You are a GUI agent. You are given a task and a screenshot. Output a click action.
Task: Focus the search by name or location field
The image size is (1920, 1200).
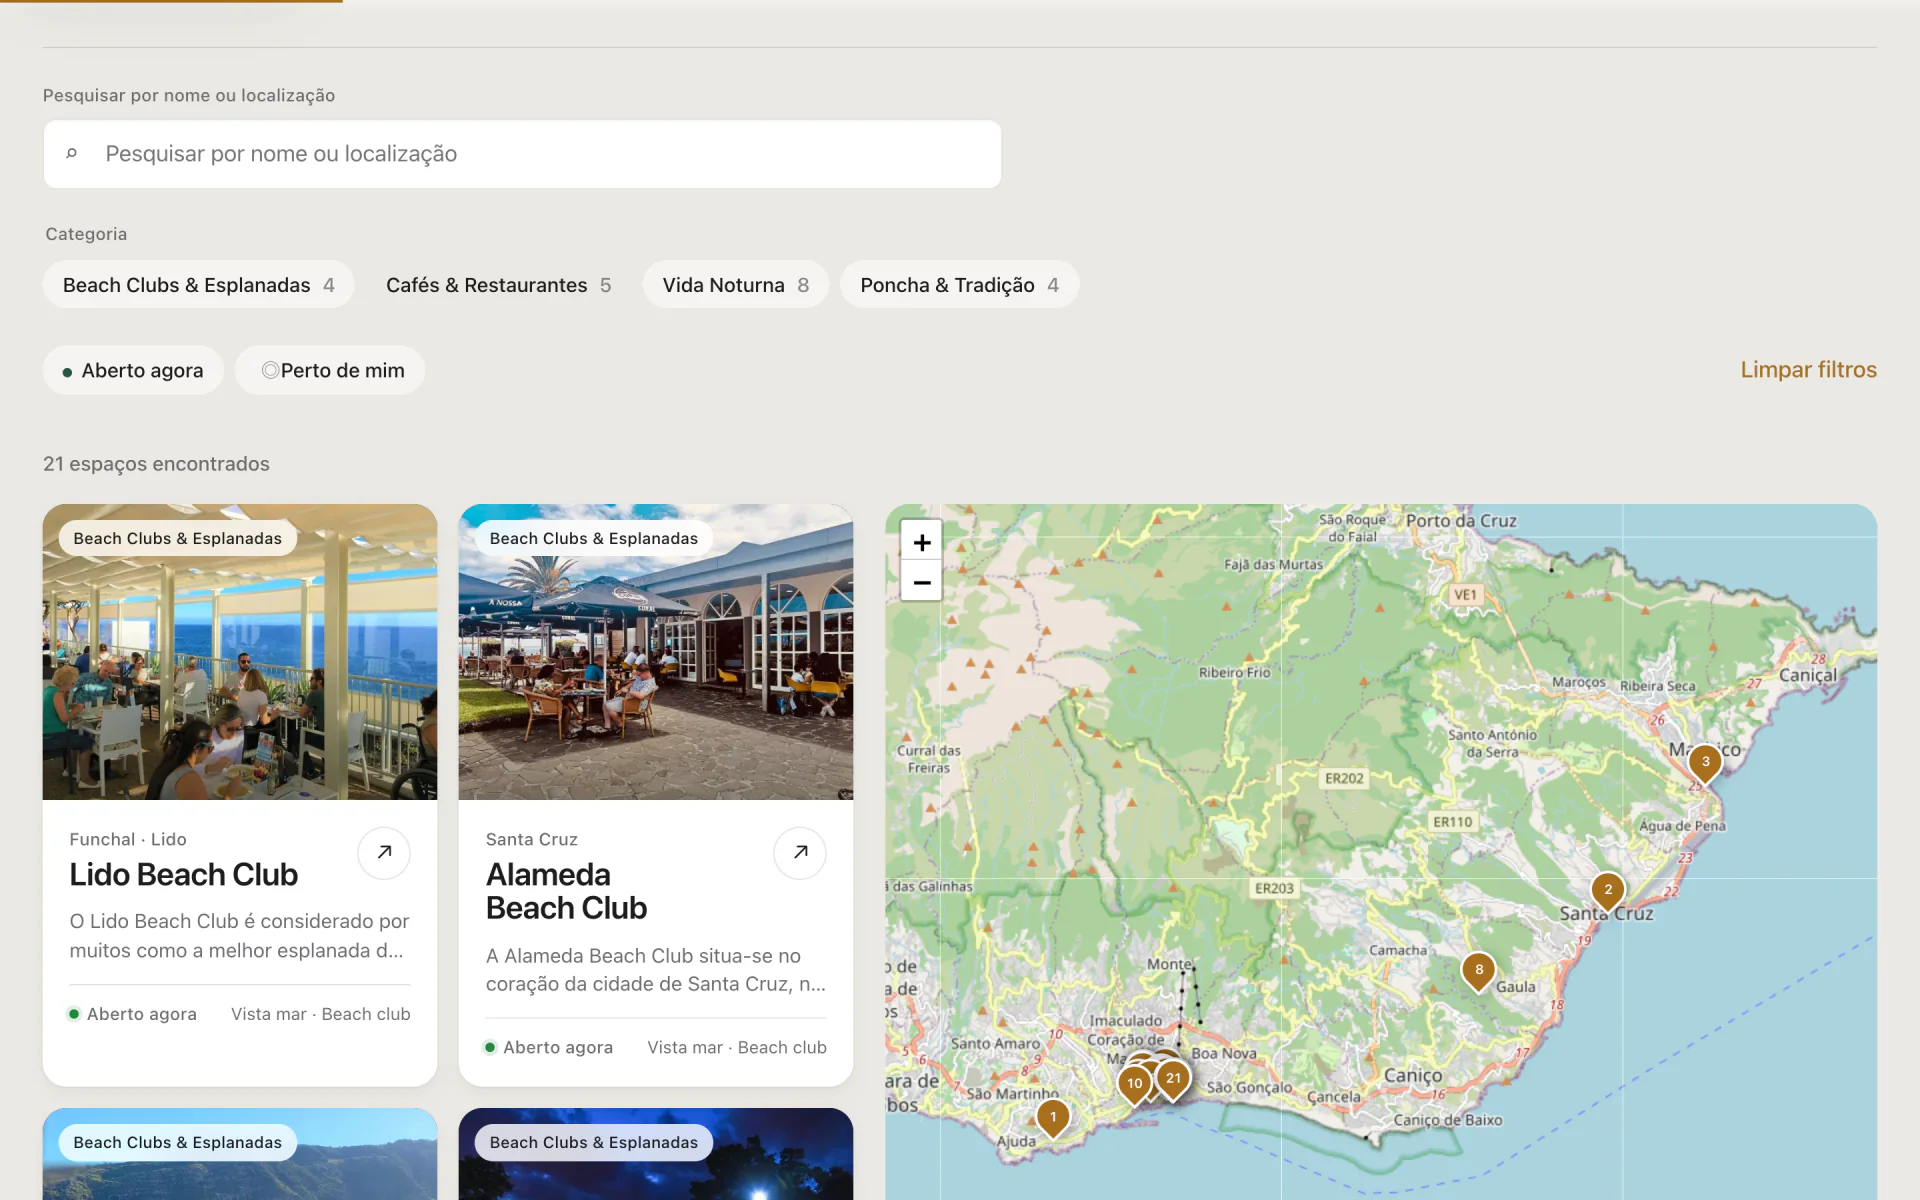522,154
